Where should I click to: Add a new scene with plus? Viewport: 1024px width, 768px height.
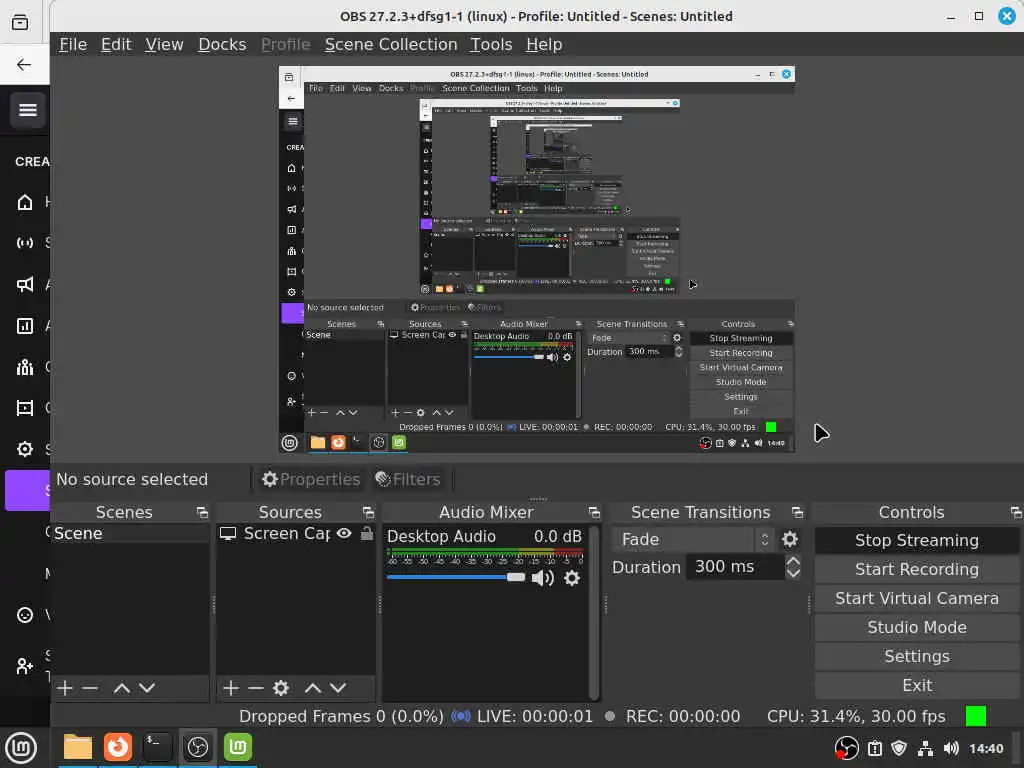(65, 688)
